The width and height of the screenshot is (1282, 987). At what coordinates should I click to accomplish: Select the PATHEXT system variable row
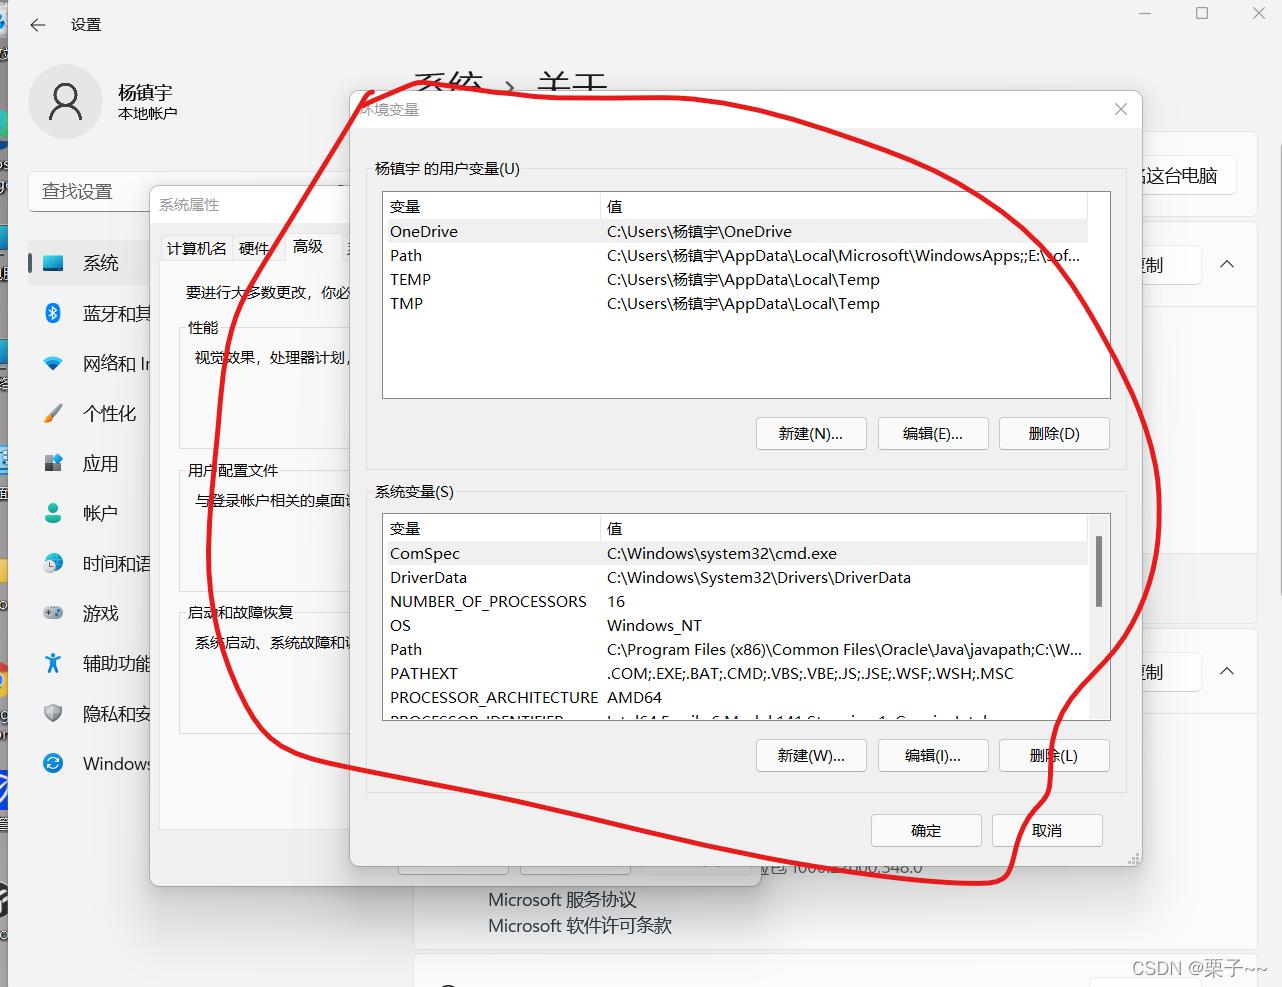pos(735,674)
